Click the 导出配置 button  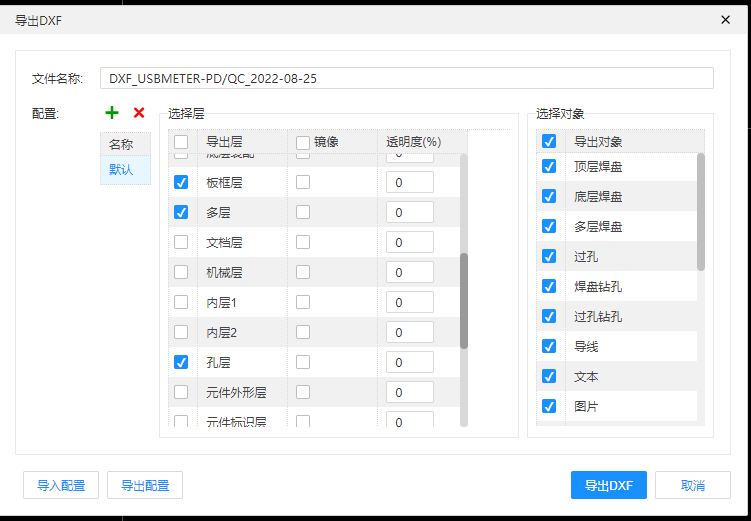(x=145, y=485)
